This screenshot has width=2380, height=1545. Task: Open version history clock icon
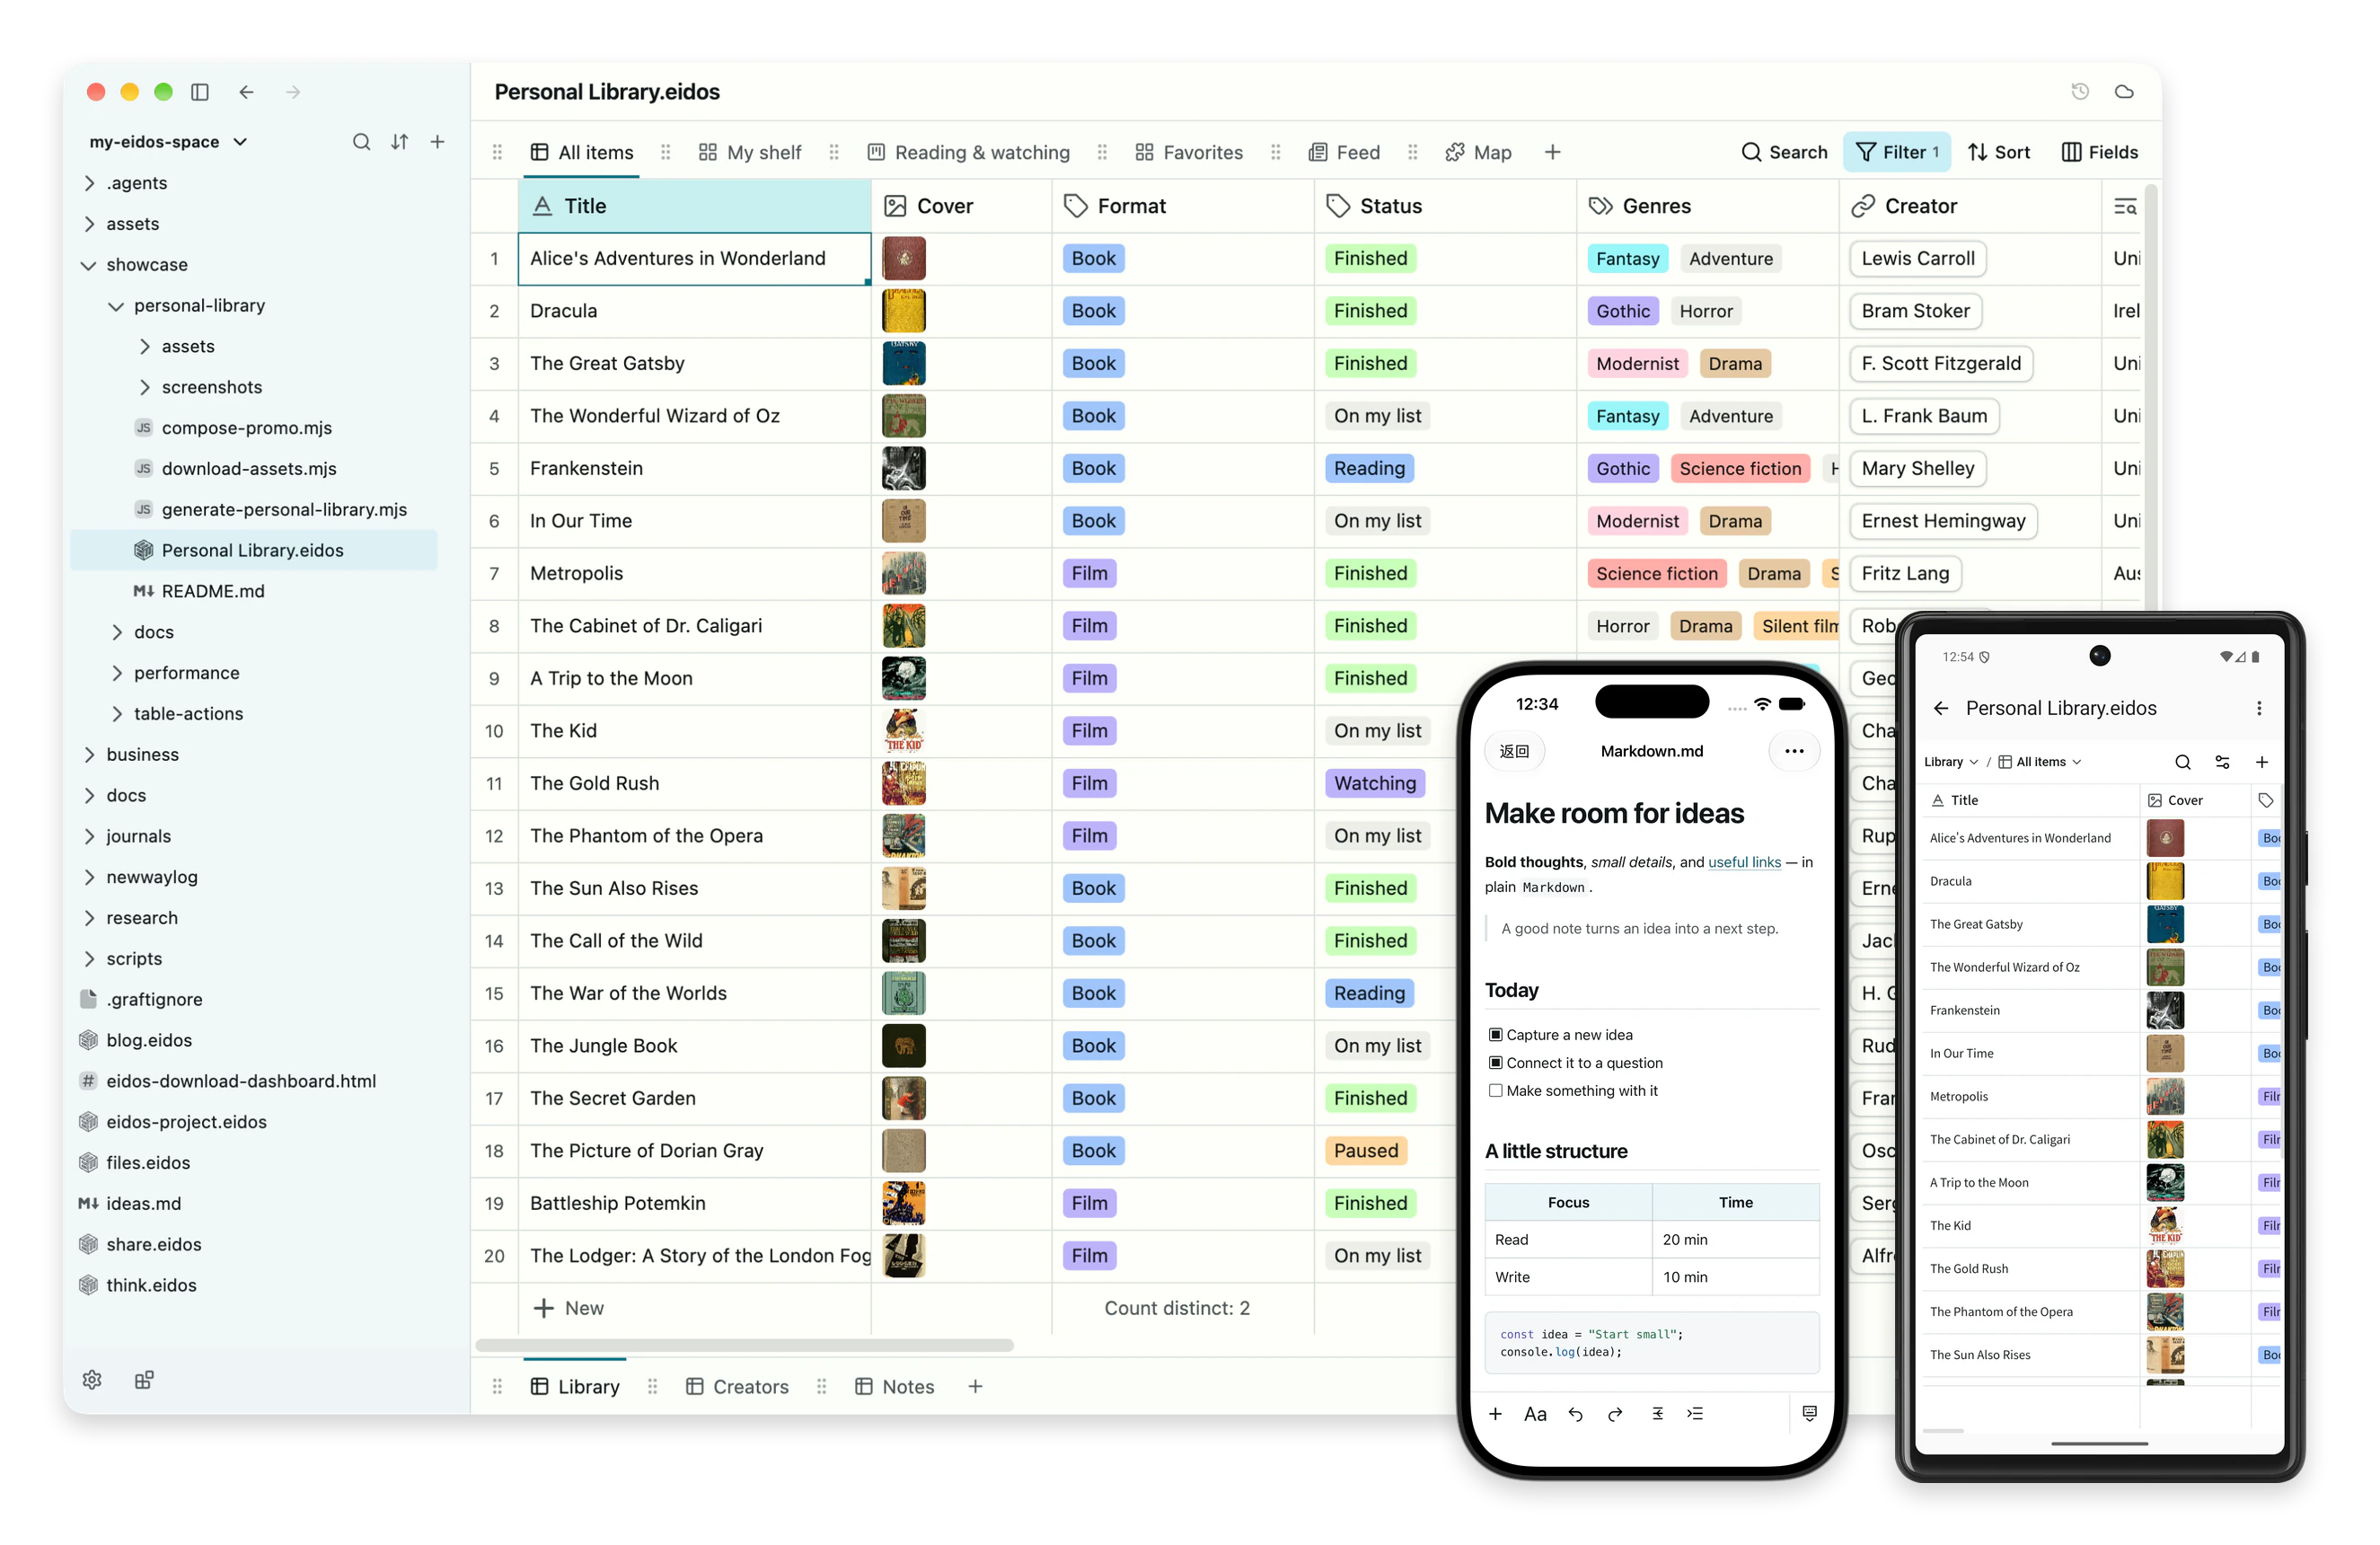2080,92
